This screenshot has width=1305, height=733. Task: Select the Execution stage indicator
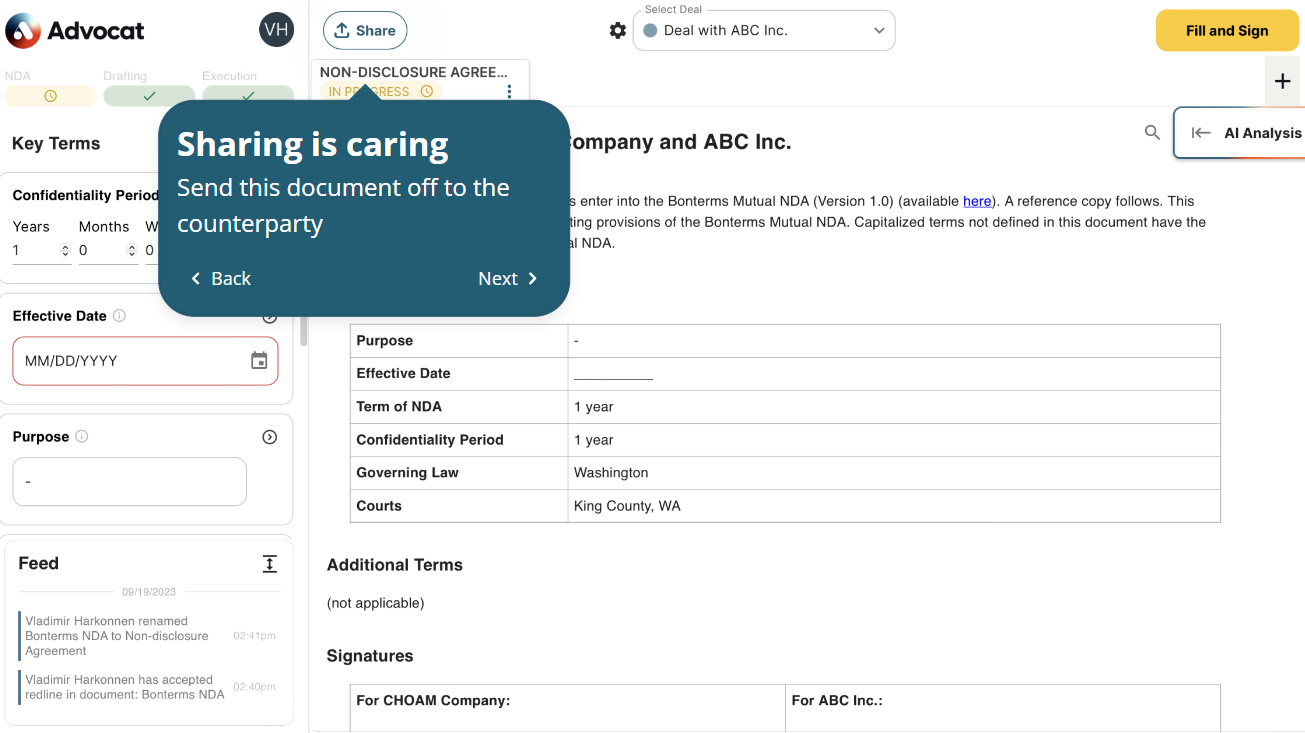[x=248, y=96]
